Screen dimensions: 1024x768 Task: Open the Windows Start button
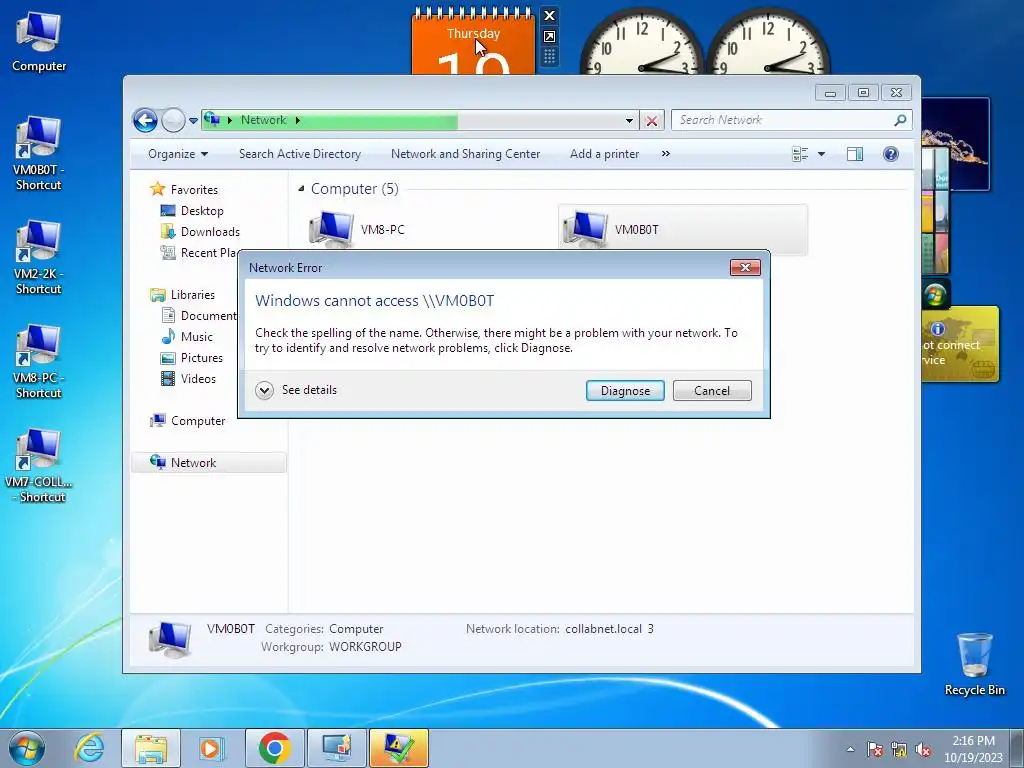coord(26,748)
